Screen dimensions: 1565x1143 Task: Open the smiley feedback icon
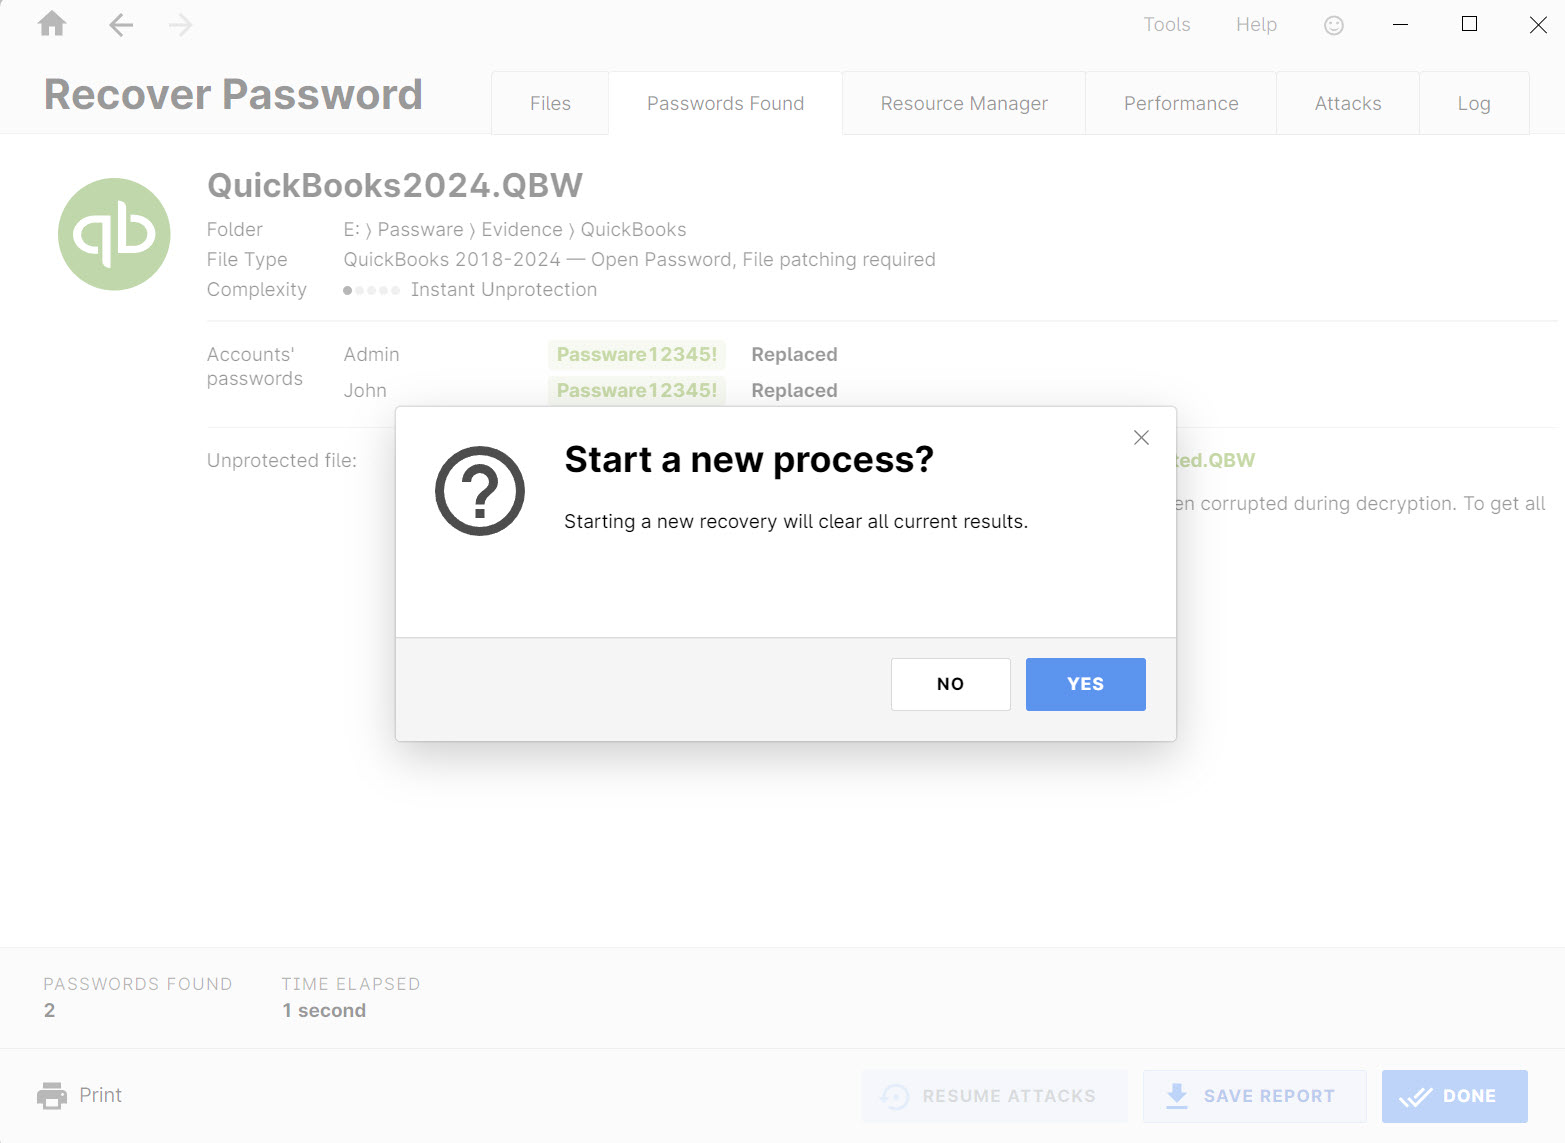pos(1334,24)
